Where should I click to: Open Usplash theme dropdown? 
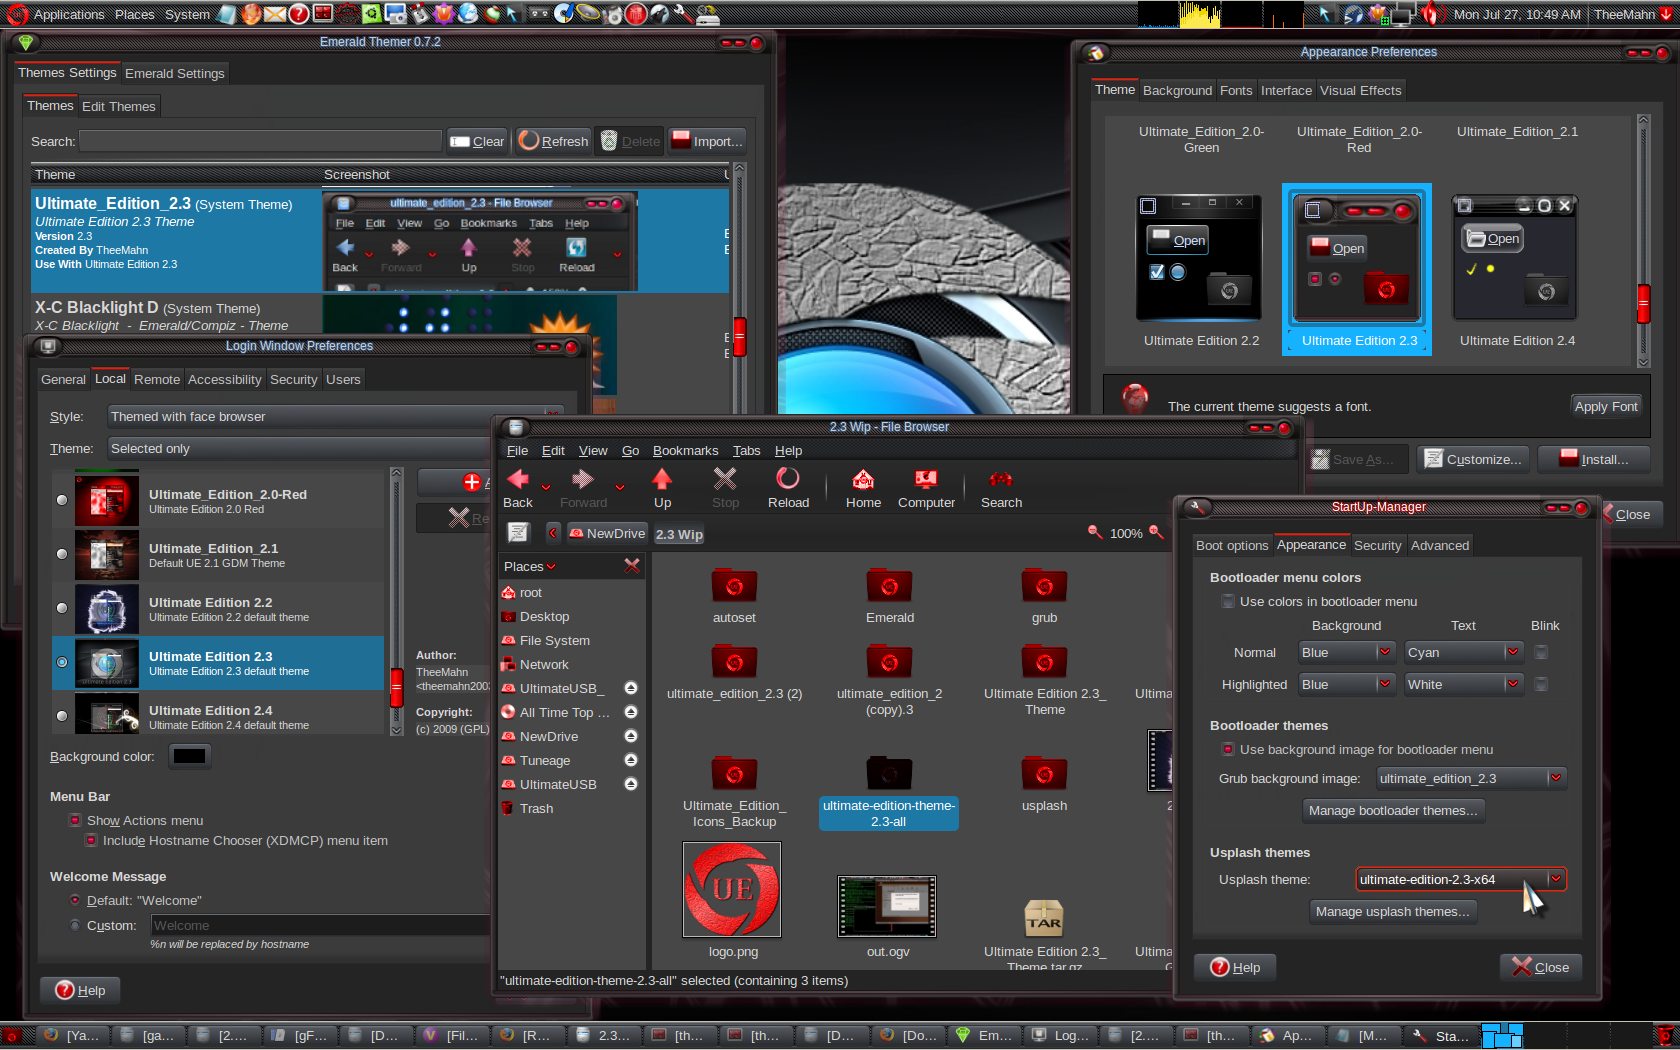click(1461, 879)
